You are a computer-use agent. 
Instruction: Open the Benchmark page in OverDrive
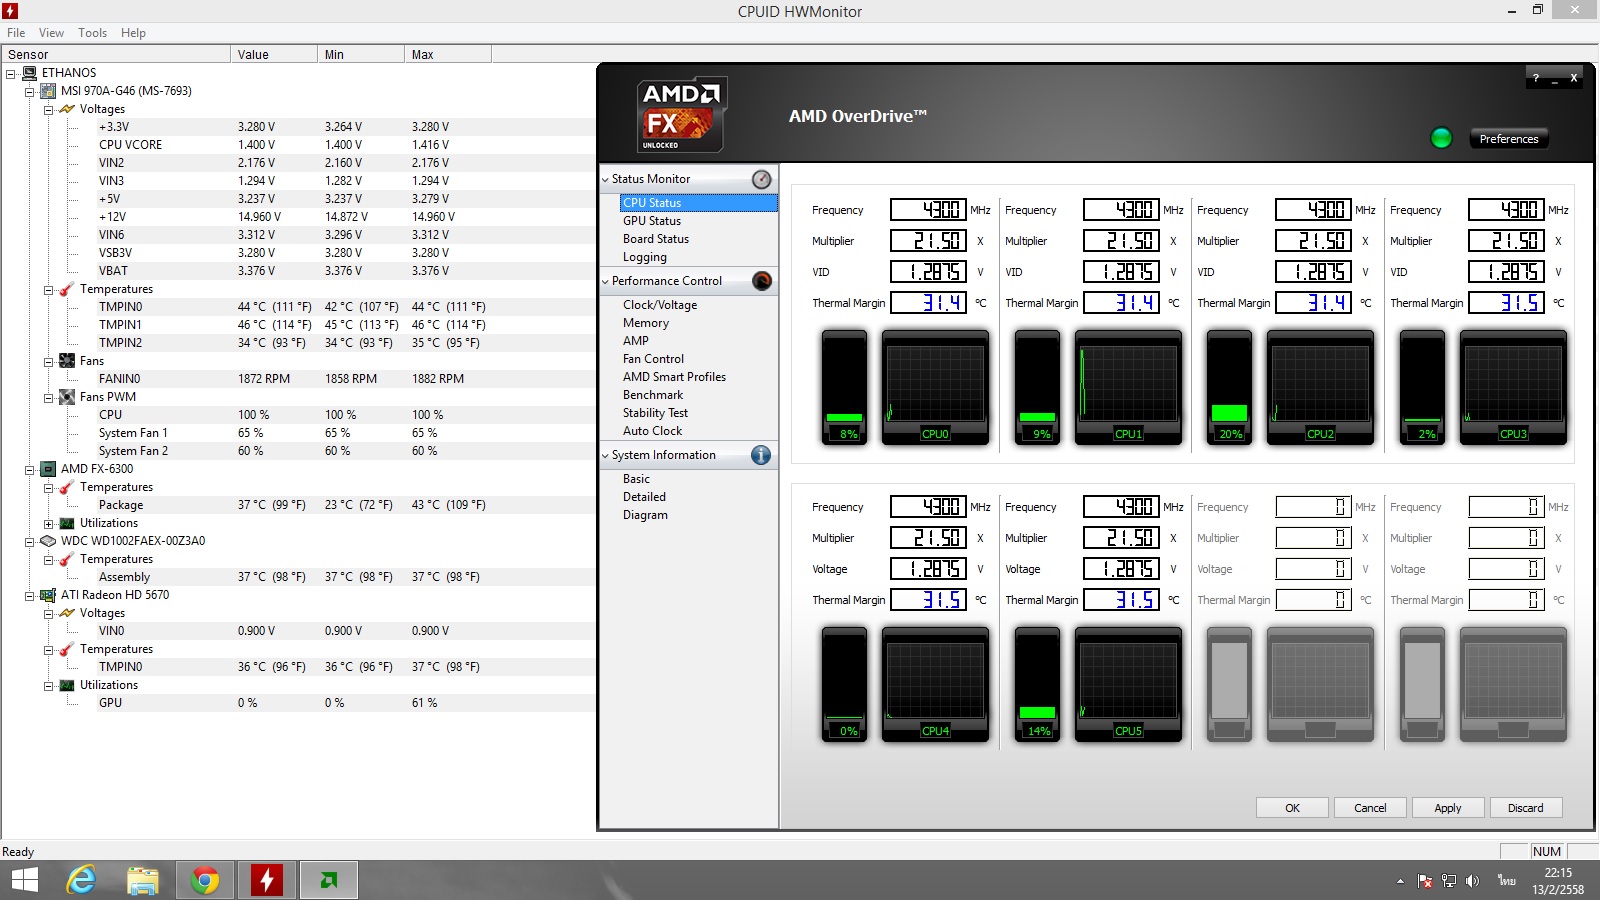(x=653, y=395)
